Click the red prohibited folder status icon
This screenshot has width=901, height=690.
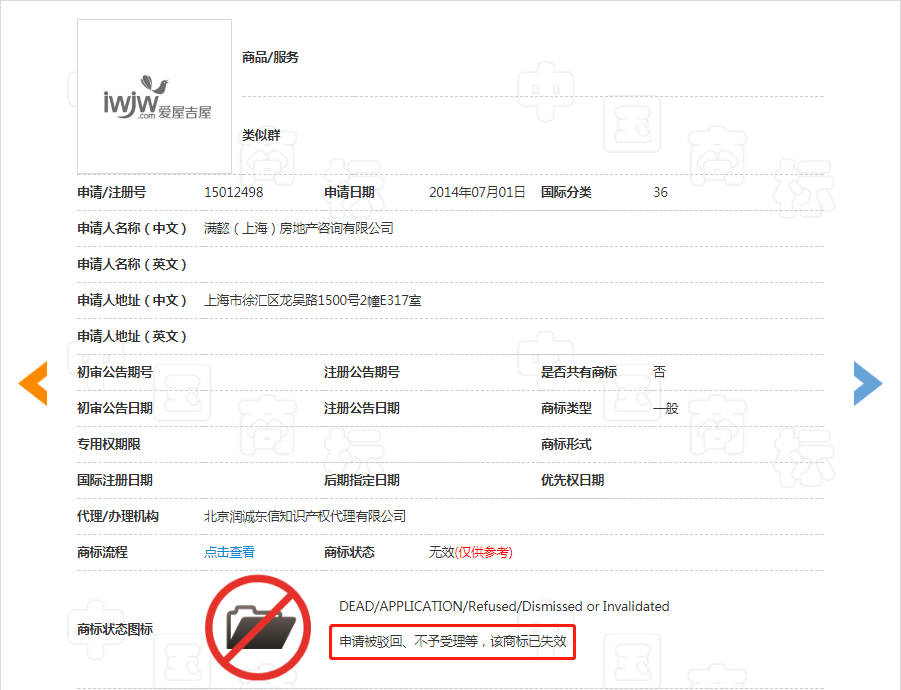(258, 627)
